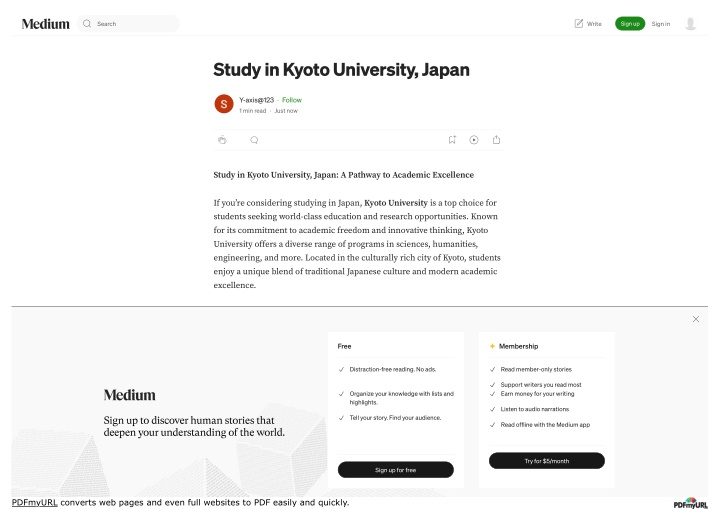Viewport: 720px width, 509px height.
Task: Click "Read member-only stories" item
Action: pyautogui.click(x=536, y=369)
